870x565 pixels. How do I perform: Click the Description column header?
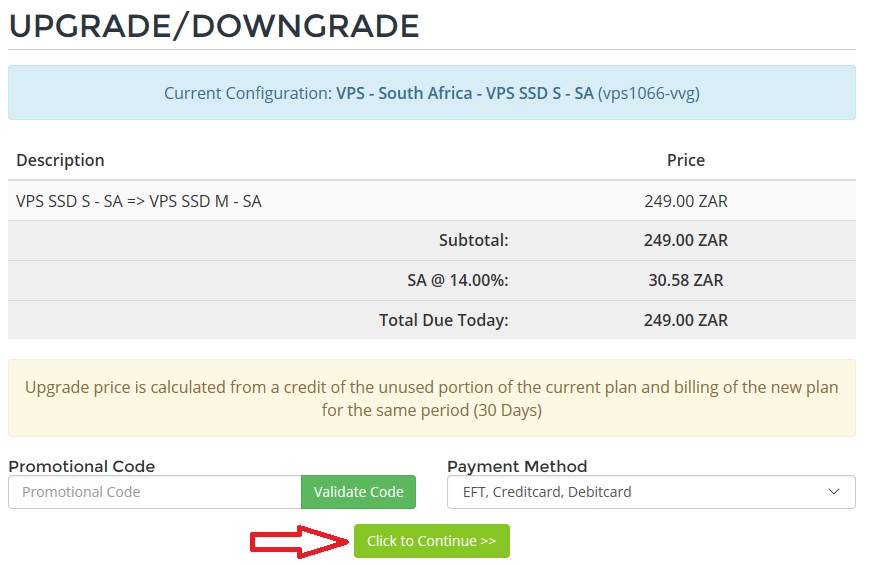click(60, 160)
